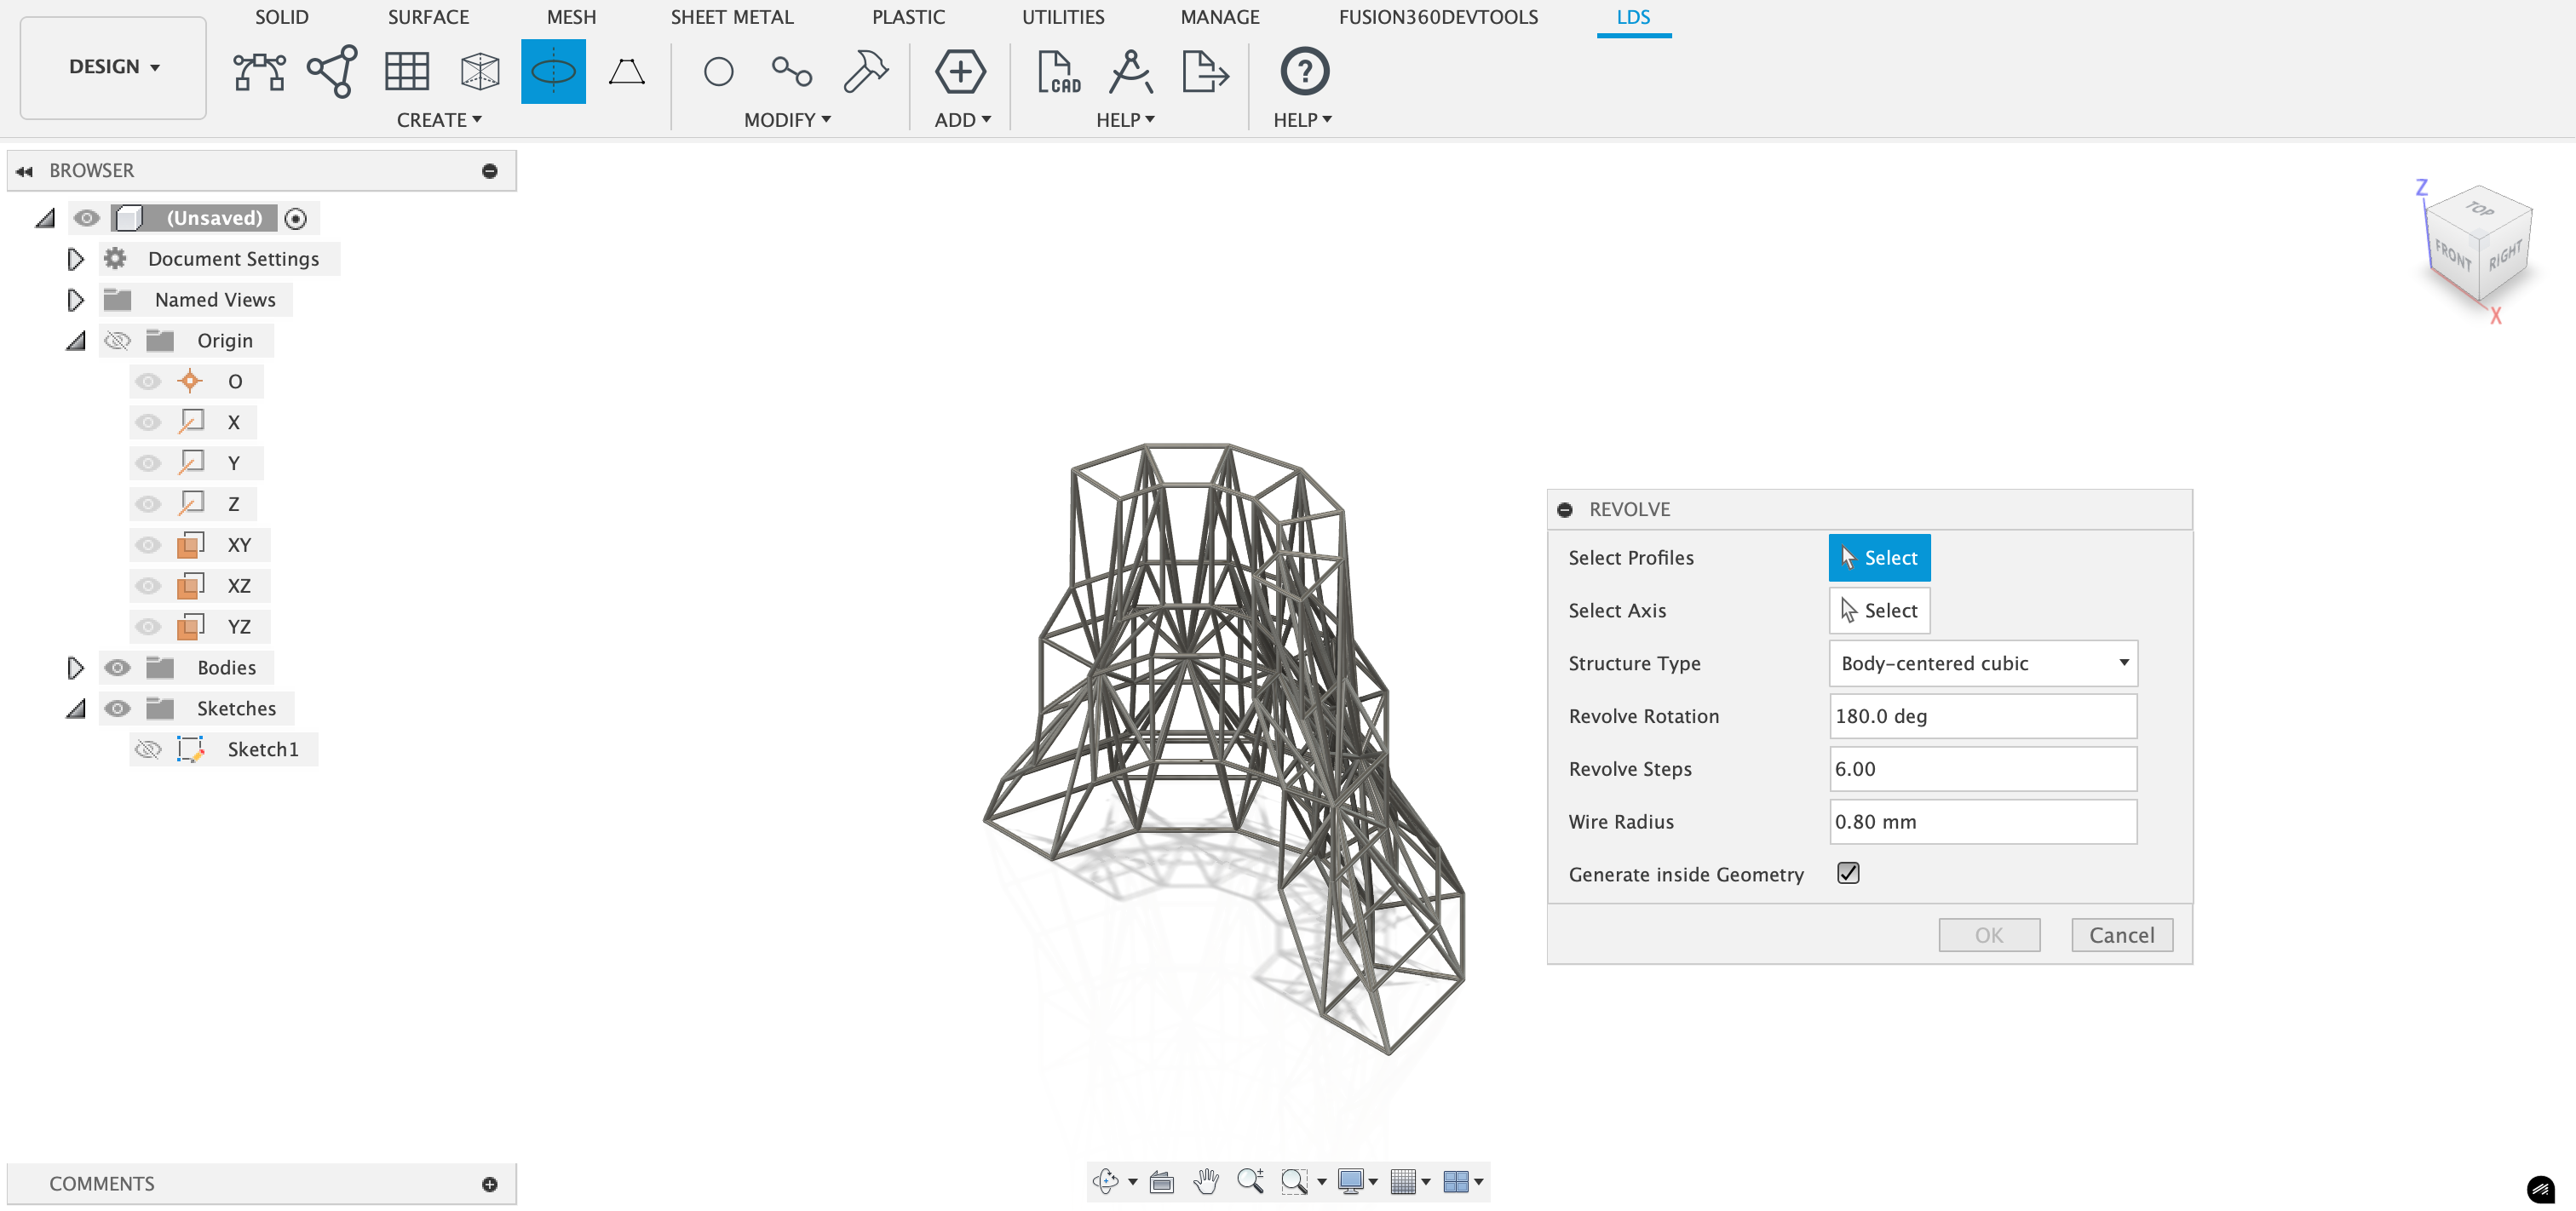2576x1211 pixels.
Task: Show Sketch1 using its eye icon
Action: tap(148, 749)
